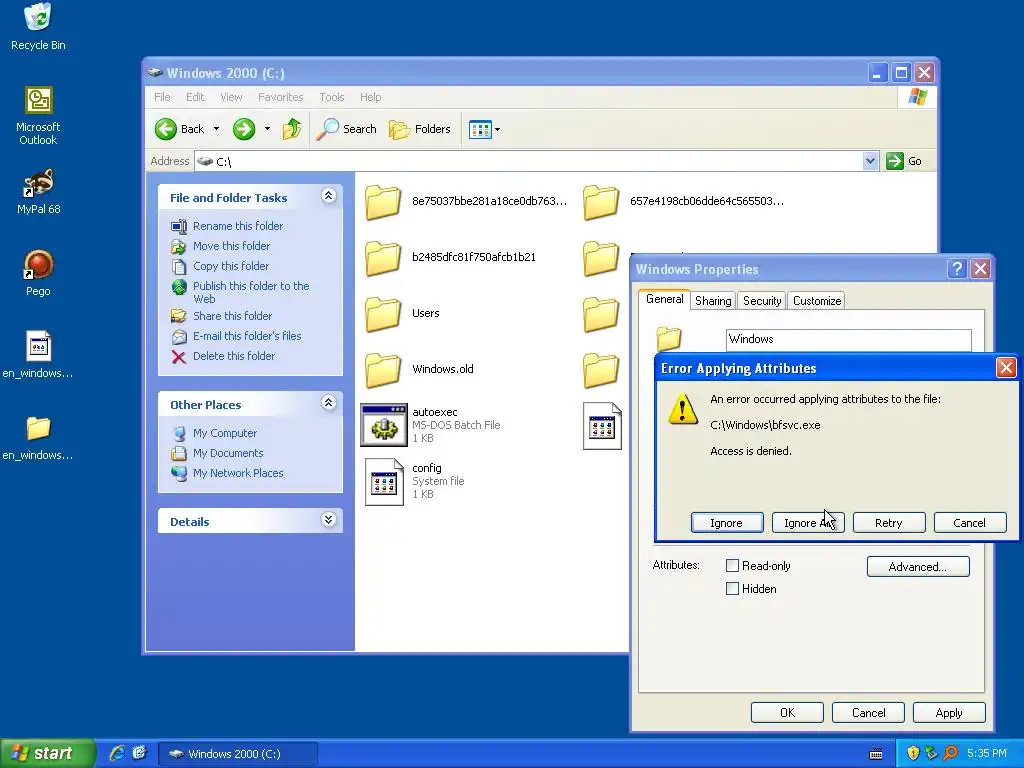Viewport: 1024px width, 768px height.
Task: Click the Go arrow next to address bar
Action: pos(895,161)
